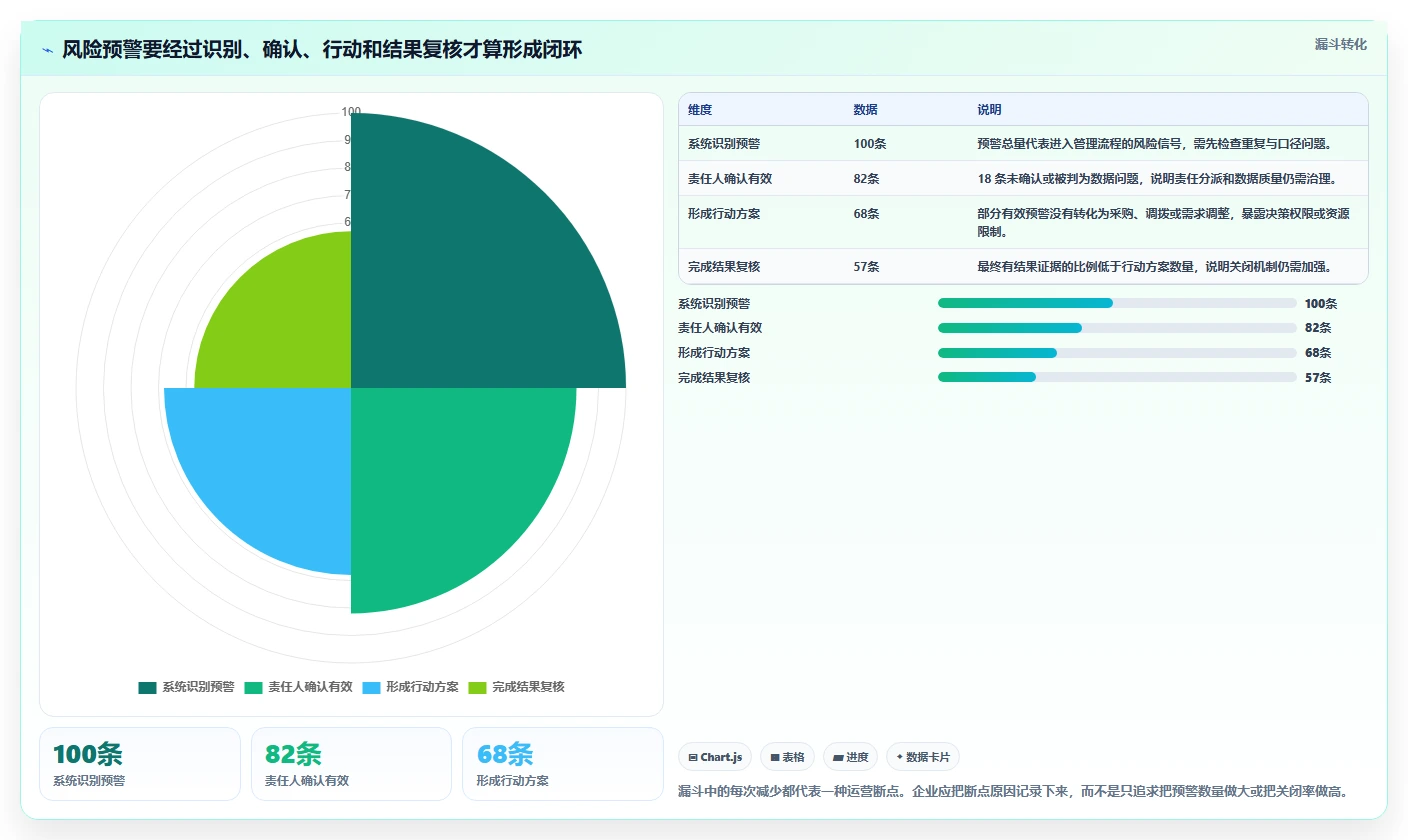Click the 说明 column header
1408x840 pixels.
point(989,110)
